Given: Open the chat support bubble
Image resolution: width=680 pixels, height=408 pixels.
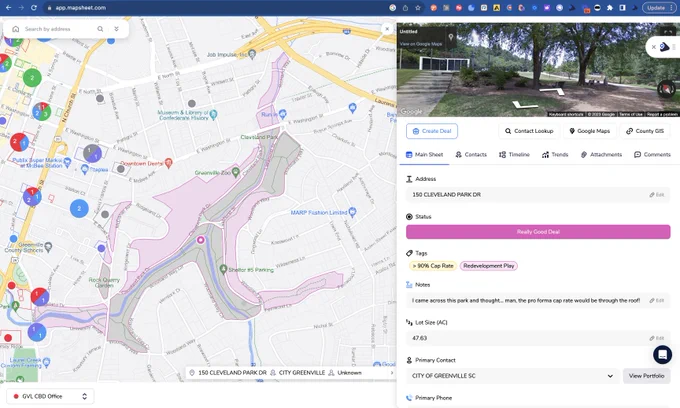Looking at the screenshot, I should click(x=662, y=355).
